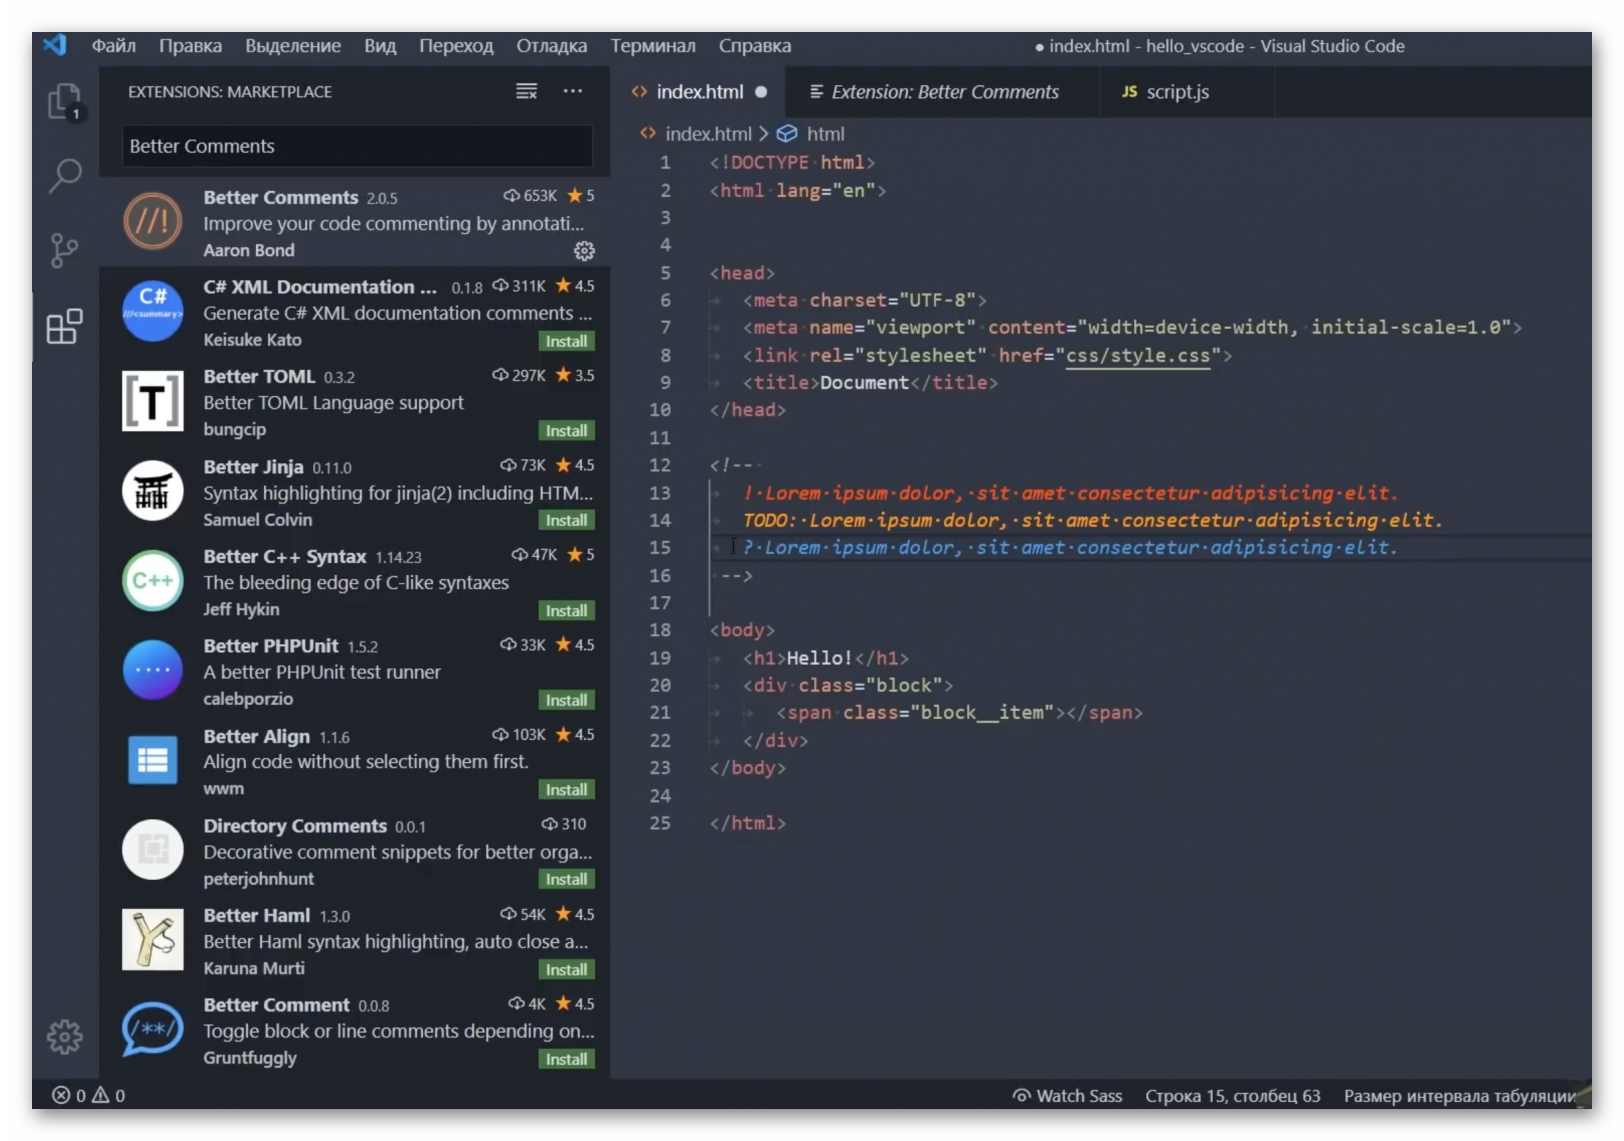Click line number 18 in gutter
1624x1141 pixels.
[660, 630]
